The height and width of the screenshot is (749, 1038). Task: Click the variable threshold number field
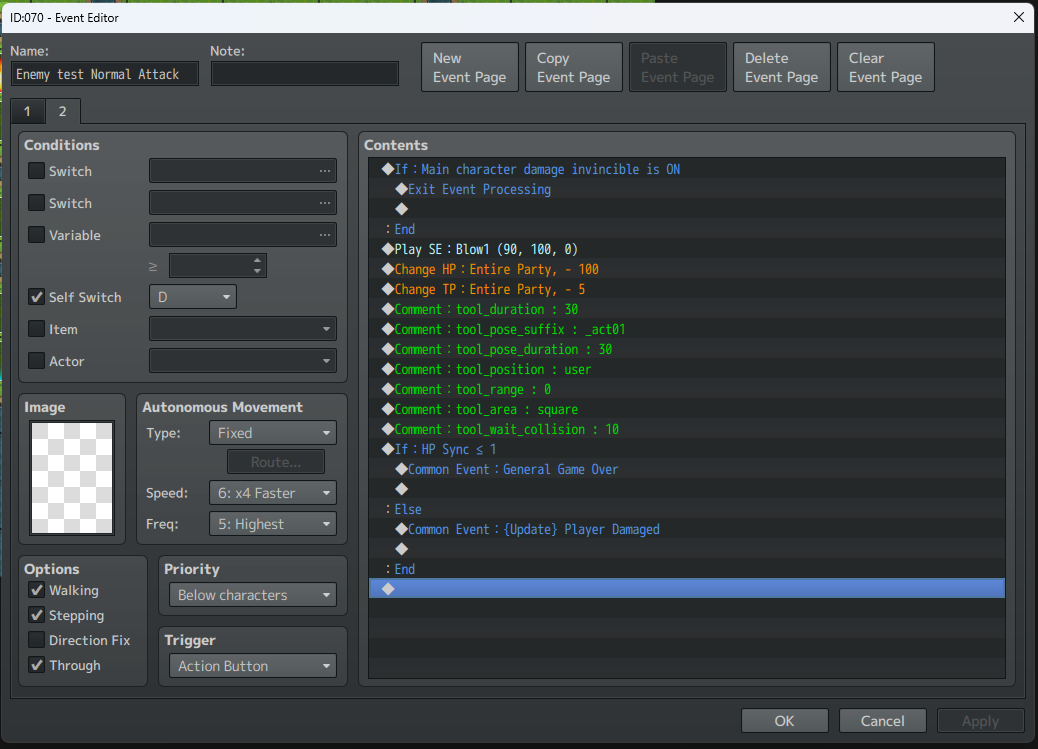tap(211, 266)
